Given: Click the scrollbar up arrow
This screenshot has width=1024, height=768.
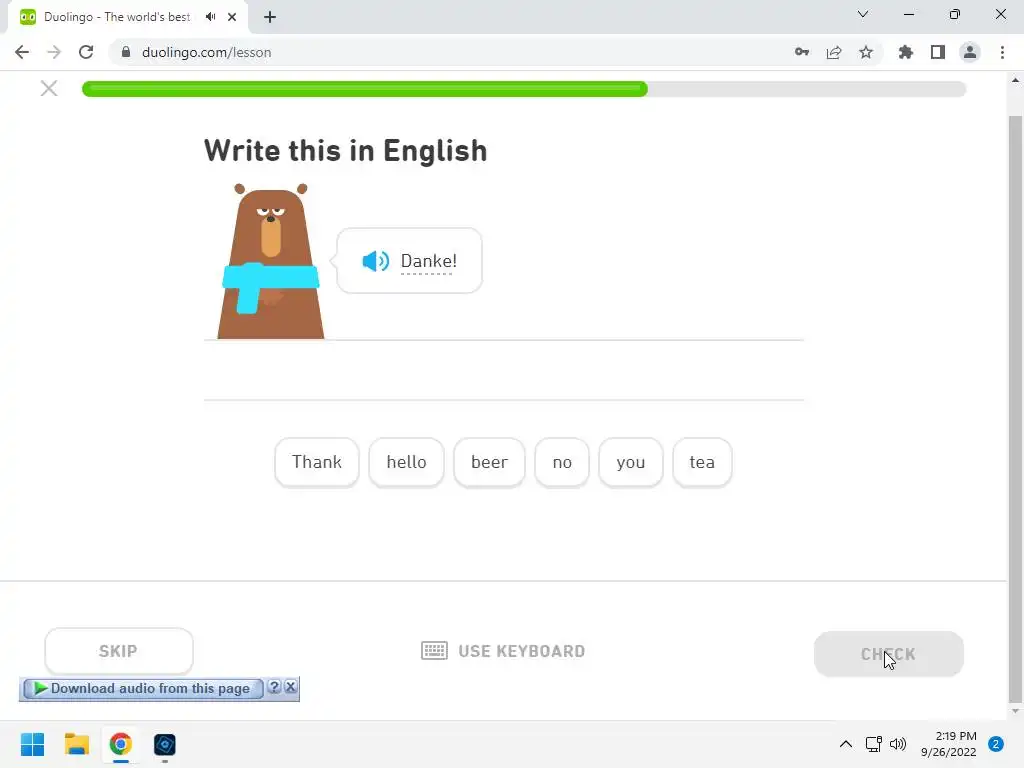Looking at the screenshot, I should coord(1015,80).
